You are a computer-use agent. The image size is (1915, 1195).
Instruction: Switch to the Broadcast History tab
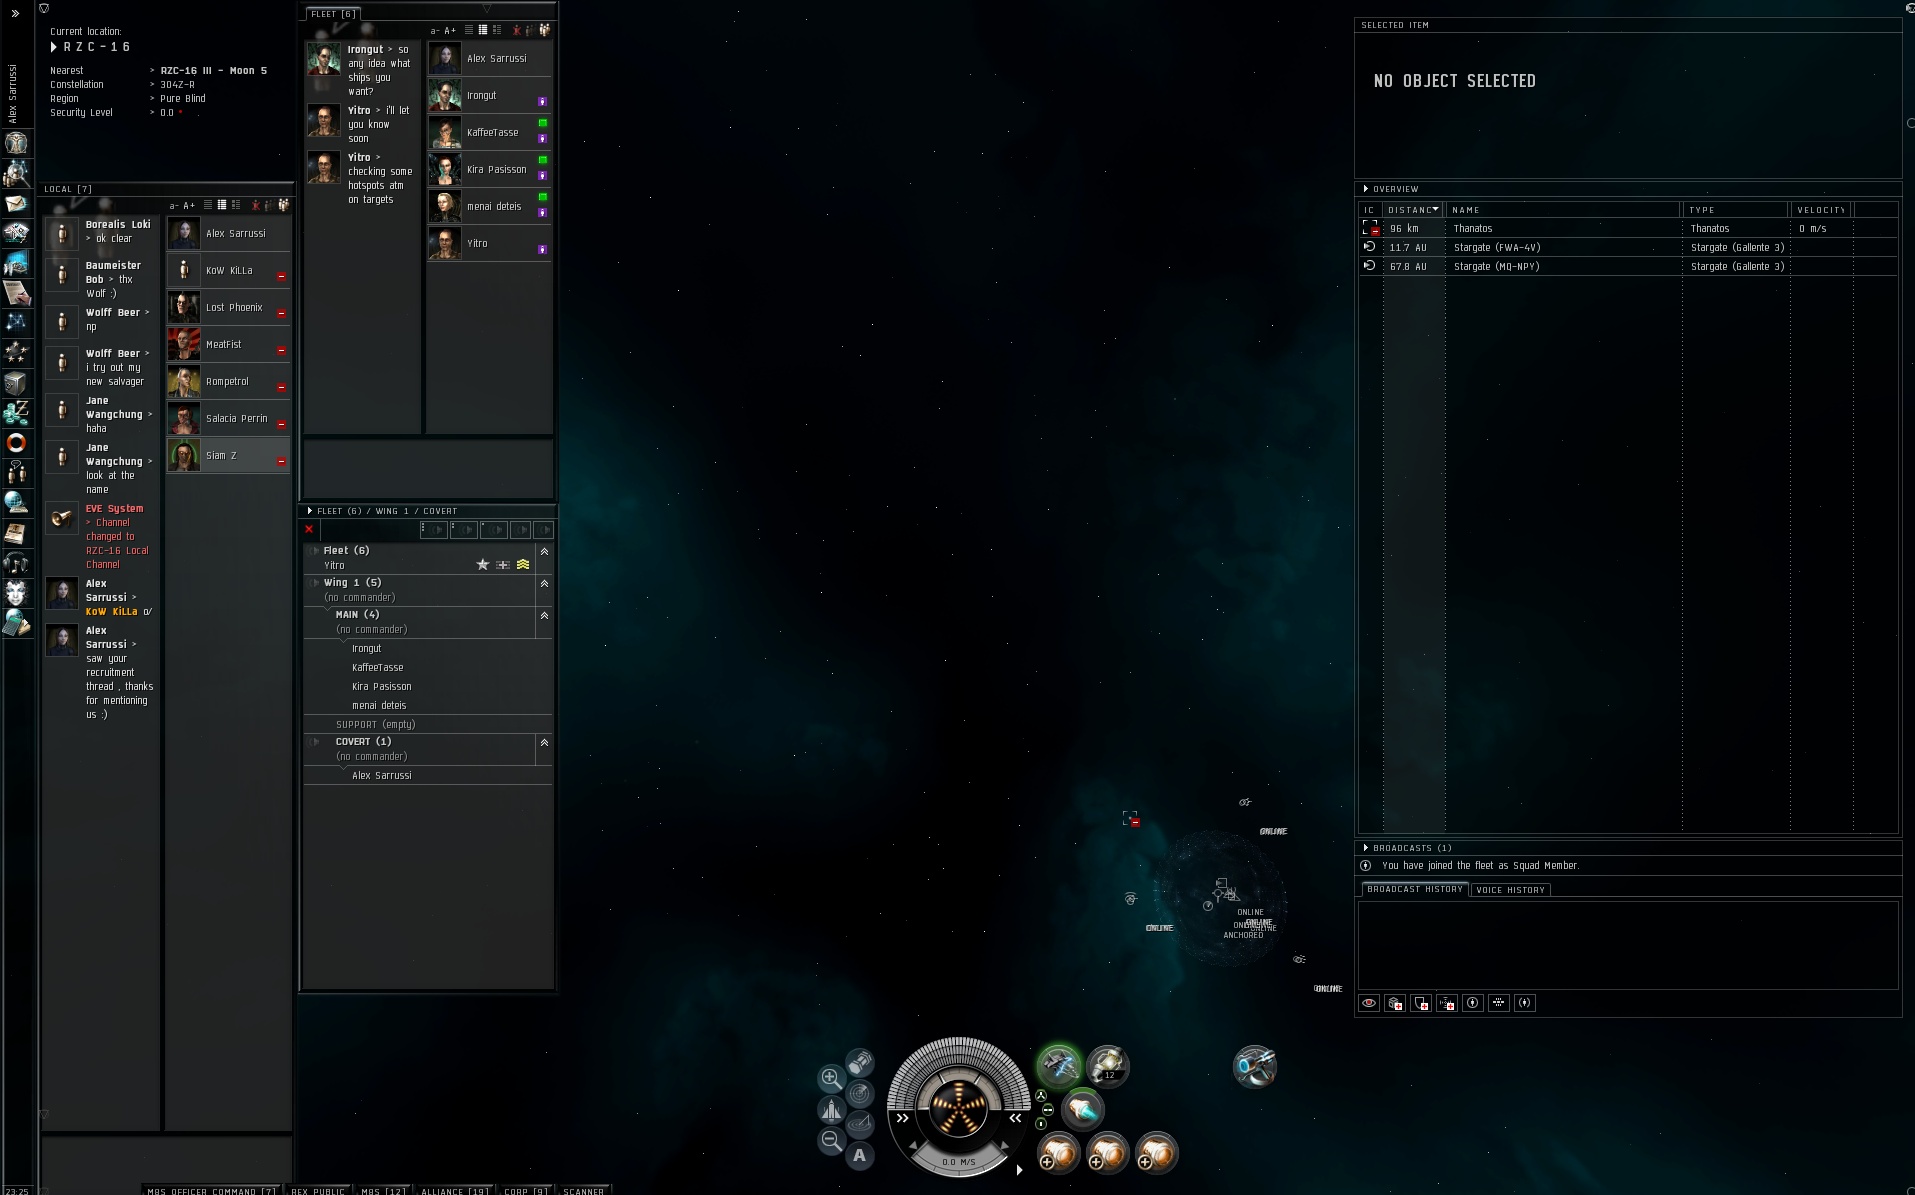coord(1414,889)
